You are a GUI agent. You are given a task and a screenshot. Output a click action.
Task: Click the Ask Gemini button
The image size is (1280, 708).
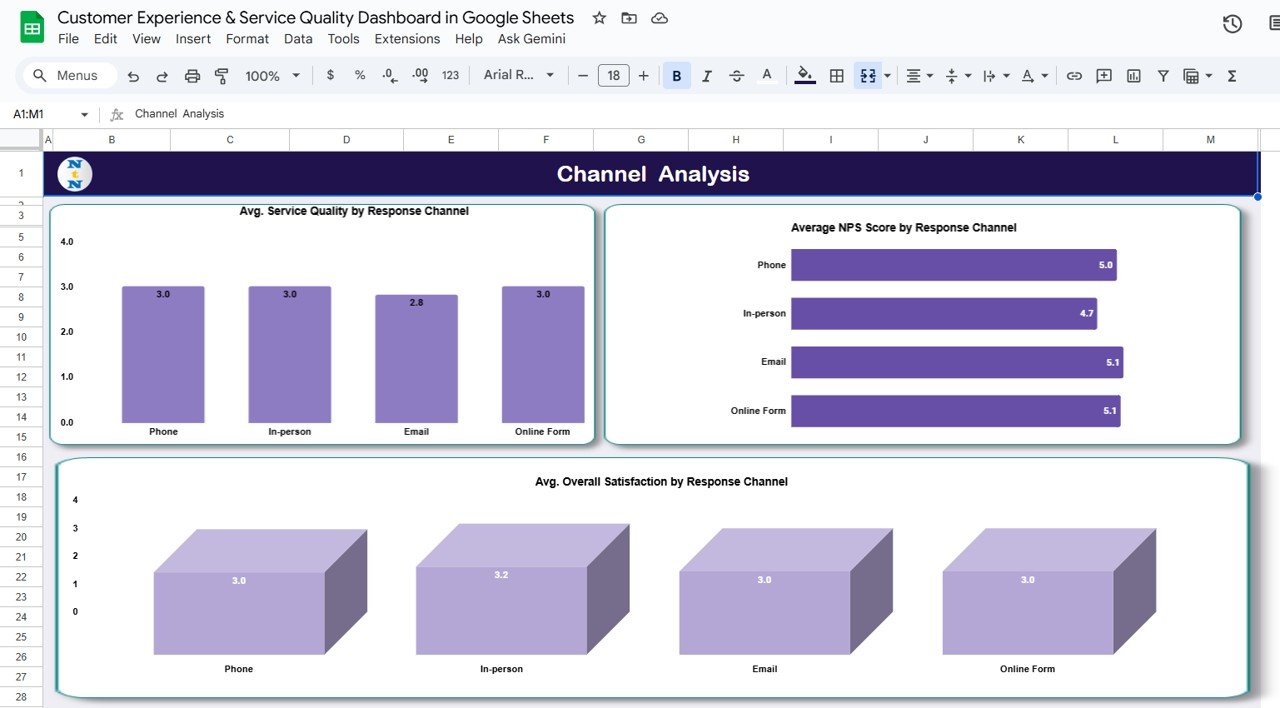531,39
